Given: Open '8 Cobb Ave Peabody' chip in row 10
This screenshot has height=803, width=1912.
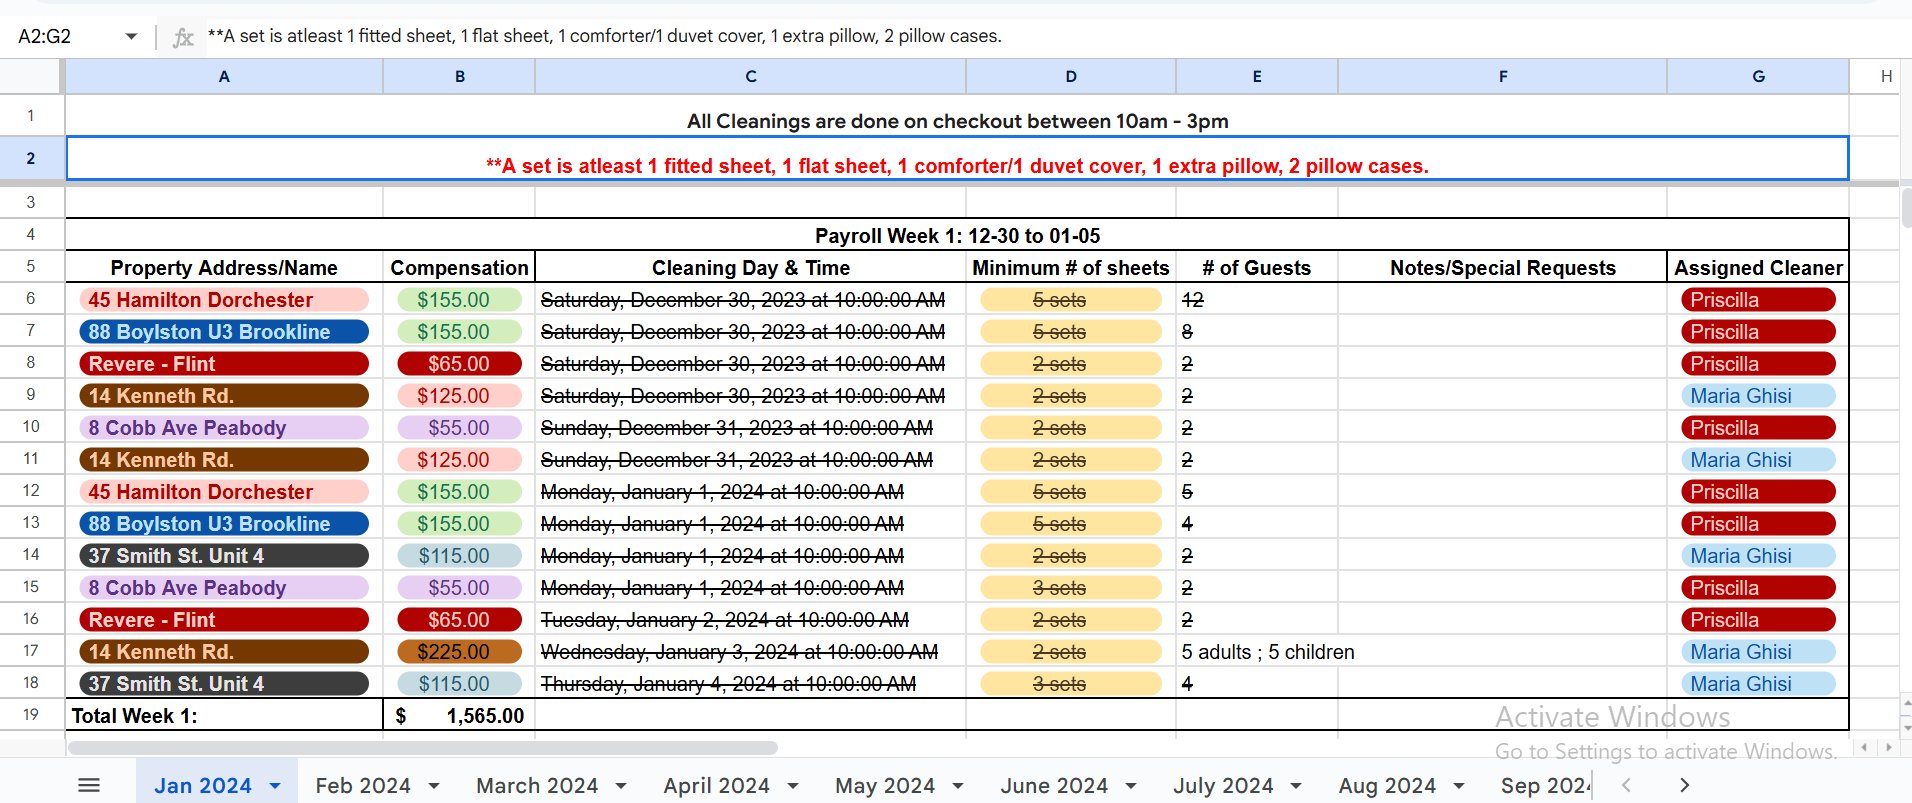Looking at the screenshot, I should (x=224, y=428).
